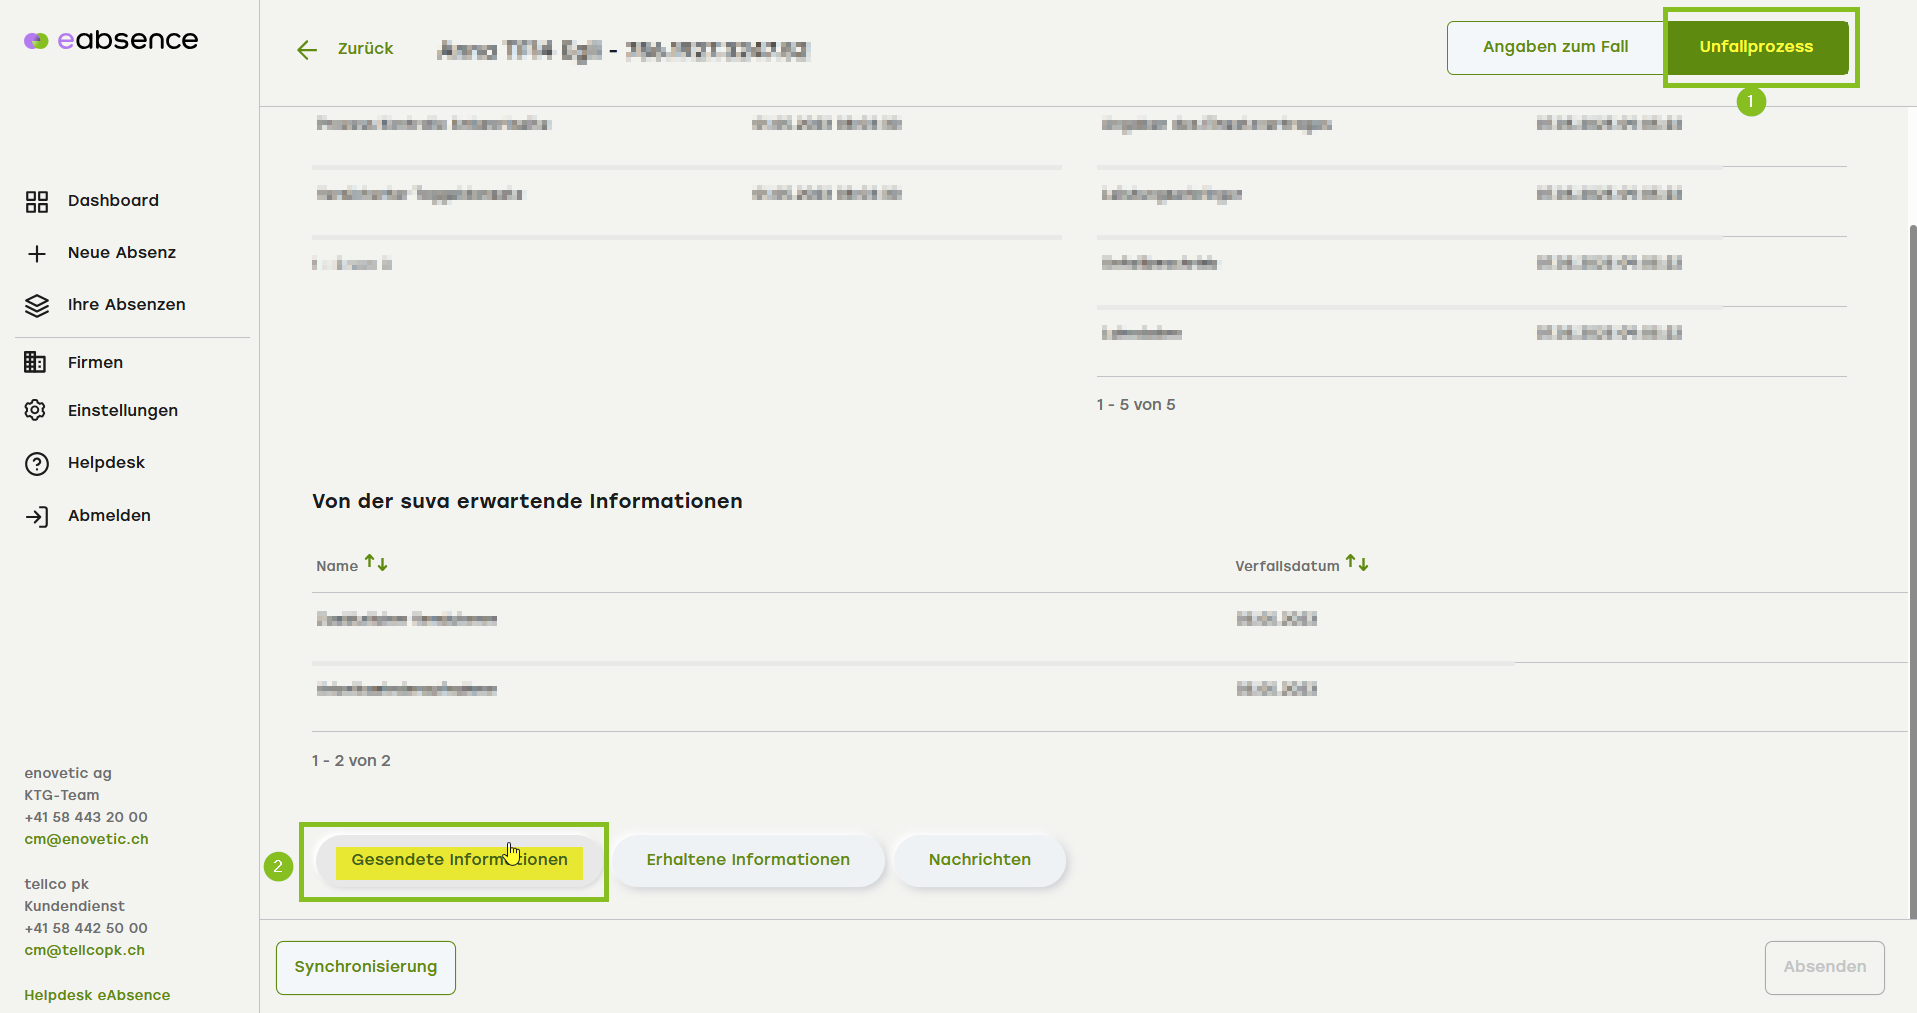This screenshot has height=1013, width=1917.
Task: Show the Erhaltene Informationen tab
Action: coord(748,860)
